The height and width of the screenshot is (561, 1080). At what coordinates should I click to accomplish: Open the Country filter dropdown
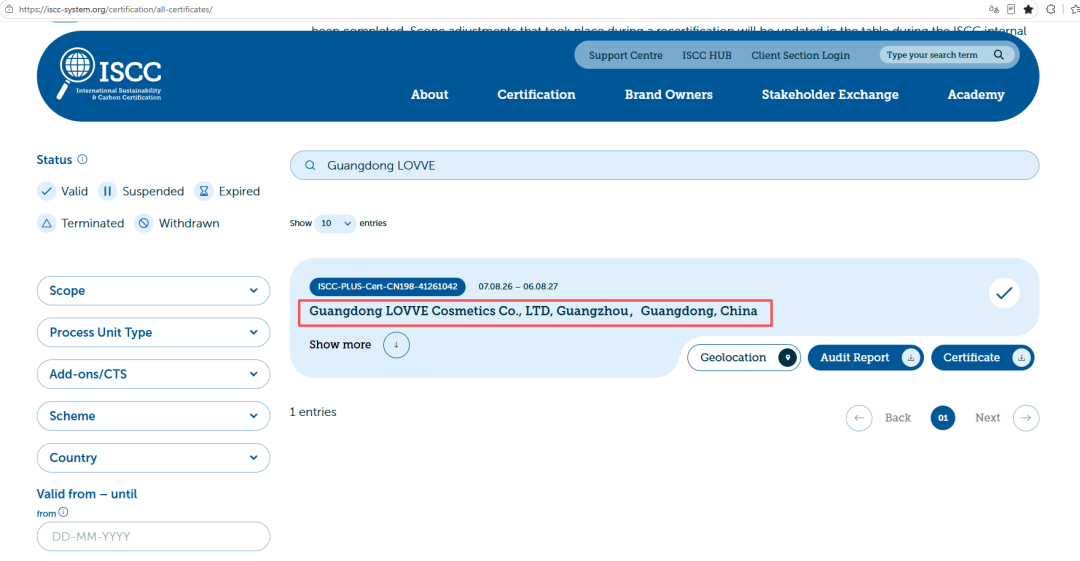tap(153, 458)
